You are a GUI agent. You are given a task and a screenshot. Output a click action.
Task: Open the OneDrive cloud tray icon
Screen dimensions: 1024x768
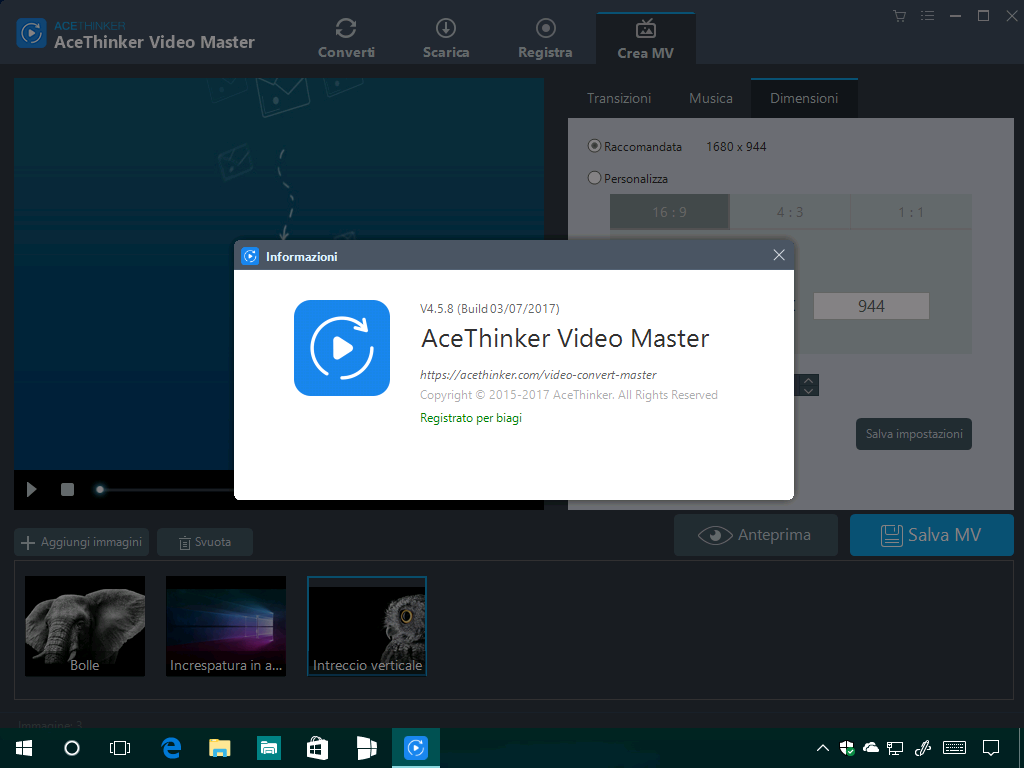click(x=871, y=748)
